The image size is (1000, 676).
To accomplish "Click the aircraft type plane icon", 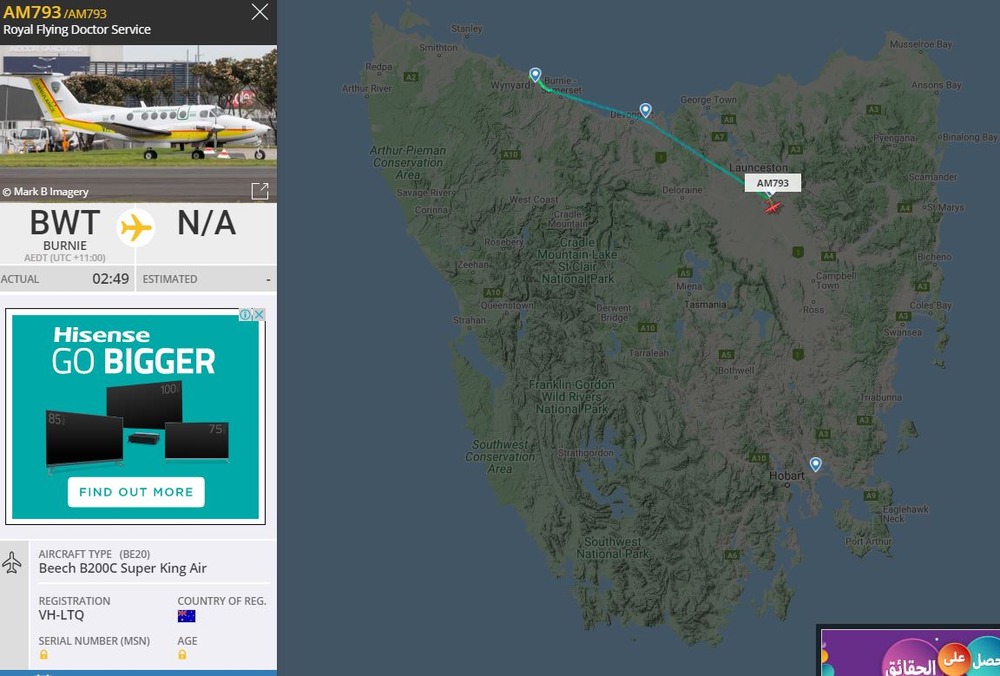I will click(12, 562).
